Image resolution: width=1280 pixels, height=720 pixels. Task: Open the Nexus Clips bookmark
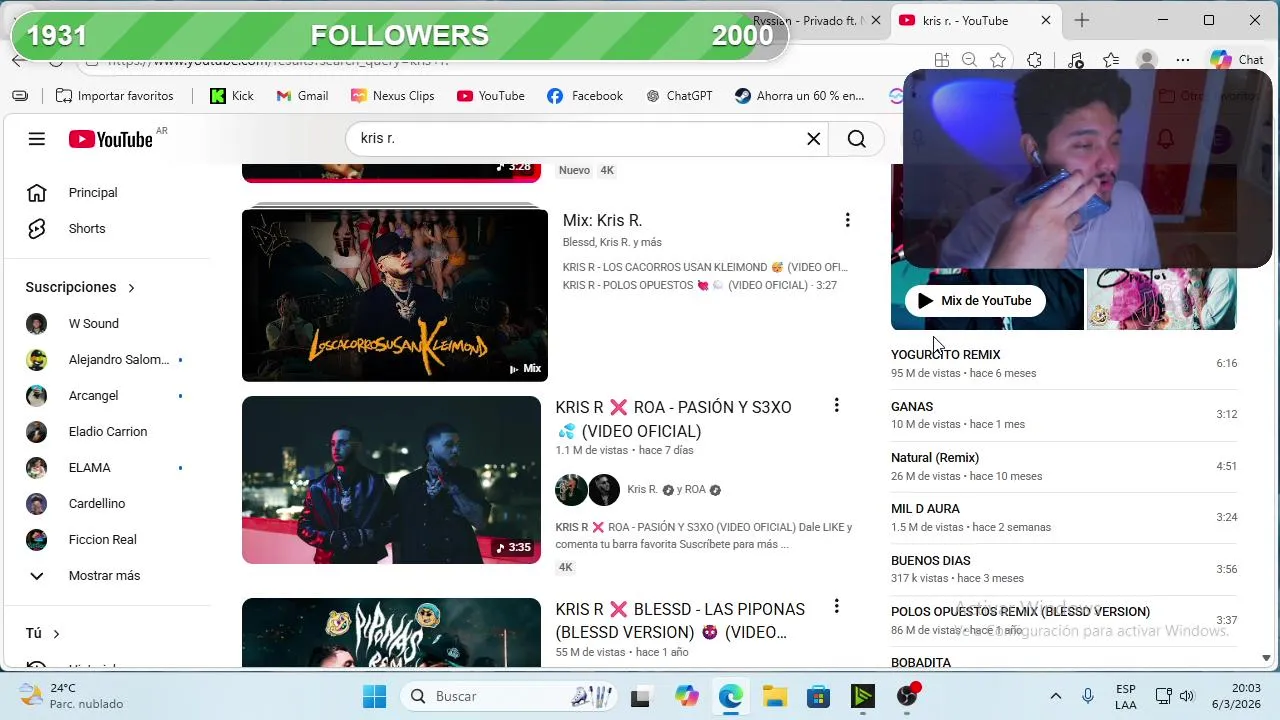[x=392, y=96]
